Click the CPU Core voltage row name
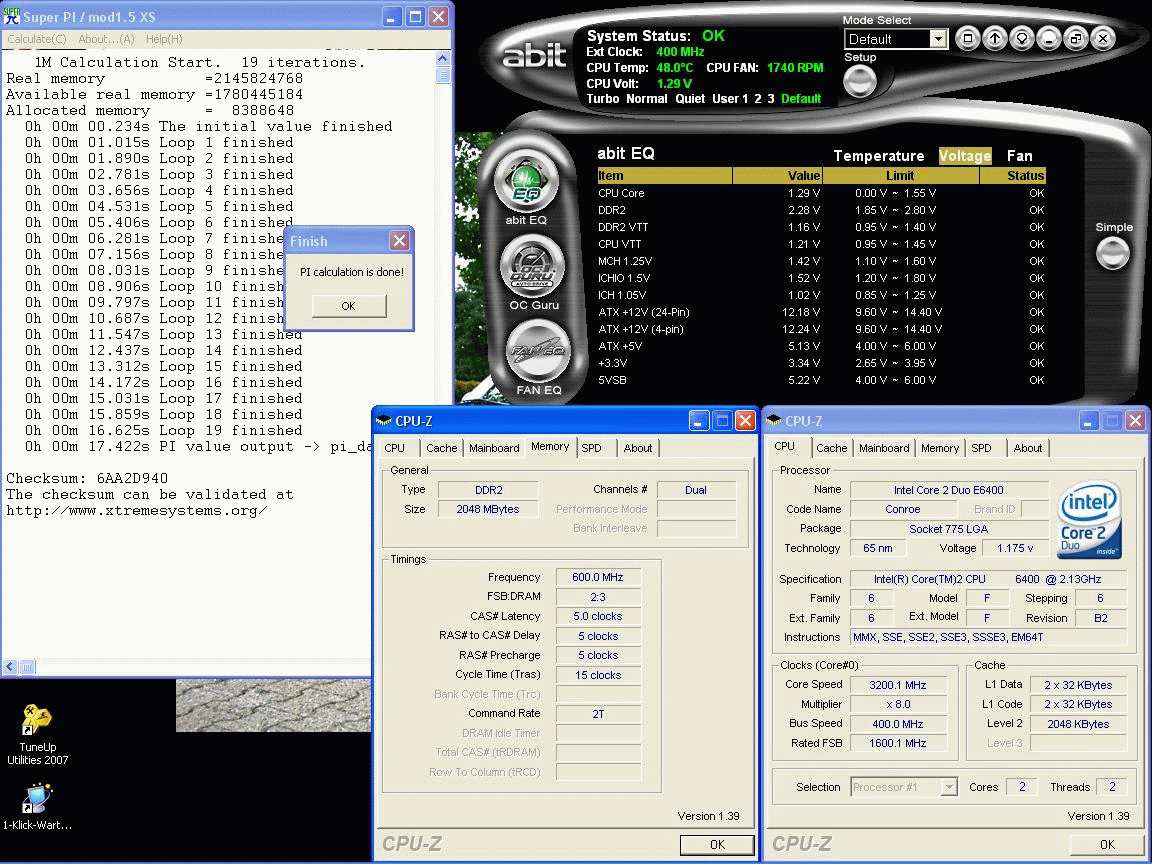1152x864 pixels. pos(621,193)
